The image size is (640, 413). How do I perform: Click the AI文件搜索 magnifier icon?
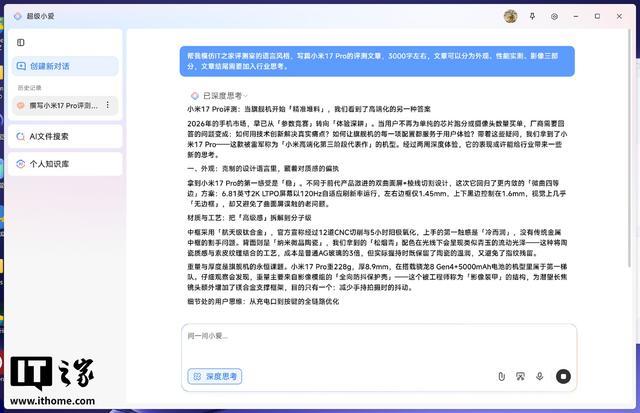20,136
